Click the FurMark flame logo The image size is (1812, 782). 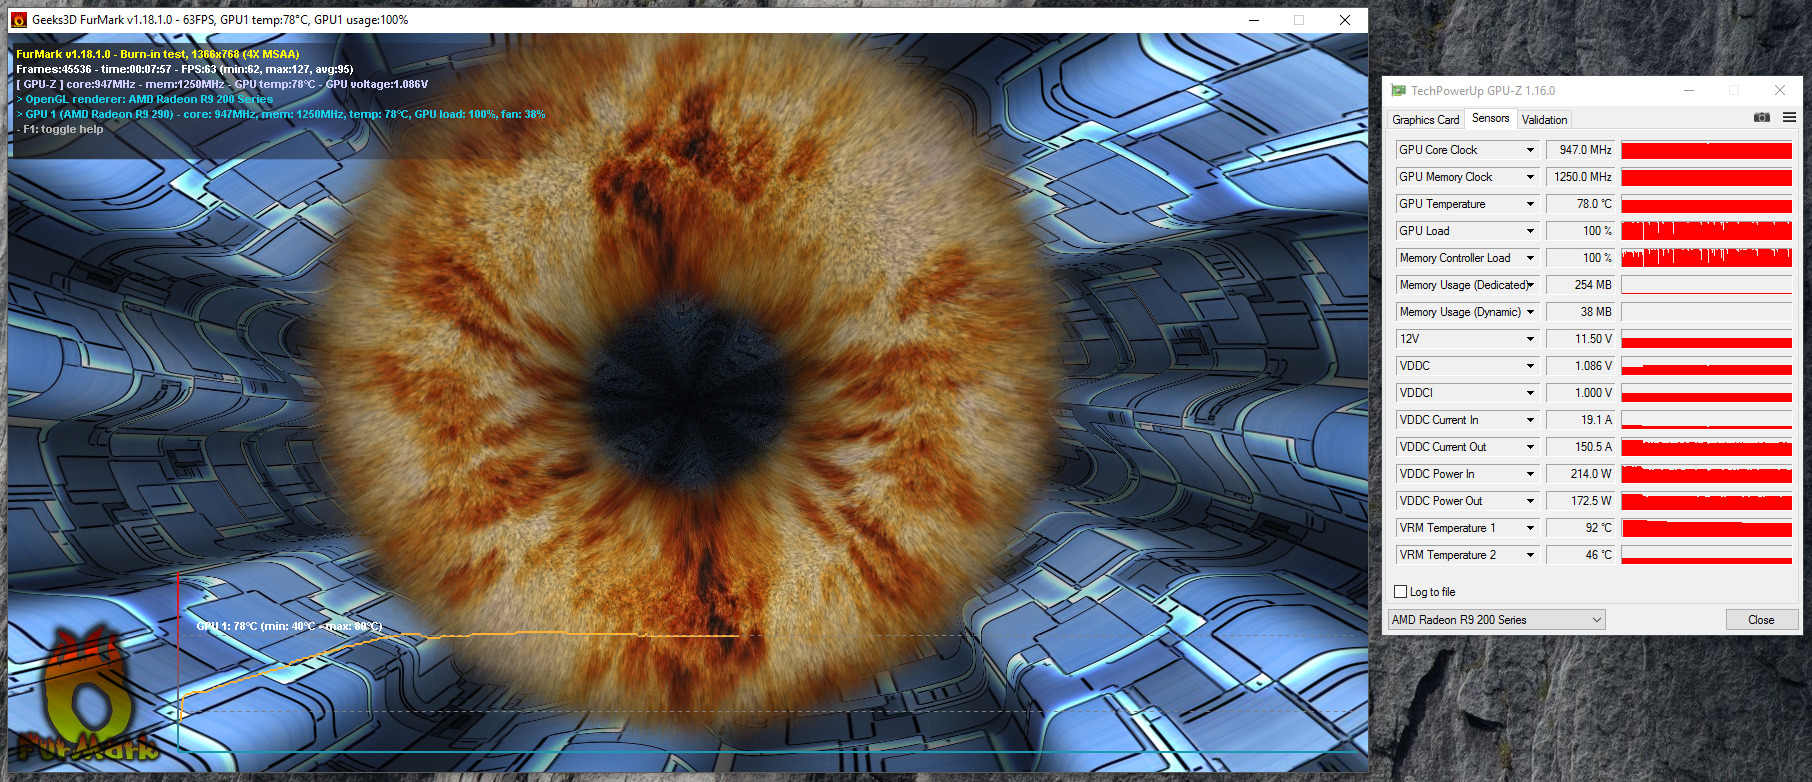pyautogui.click(x=87, y=696)
